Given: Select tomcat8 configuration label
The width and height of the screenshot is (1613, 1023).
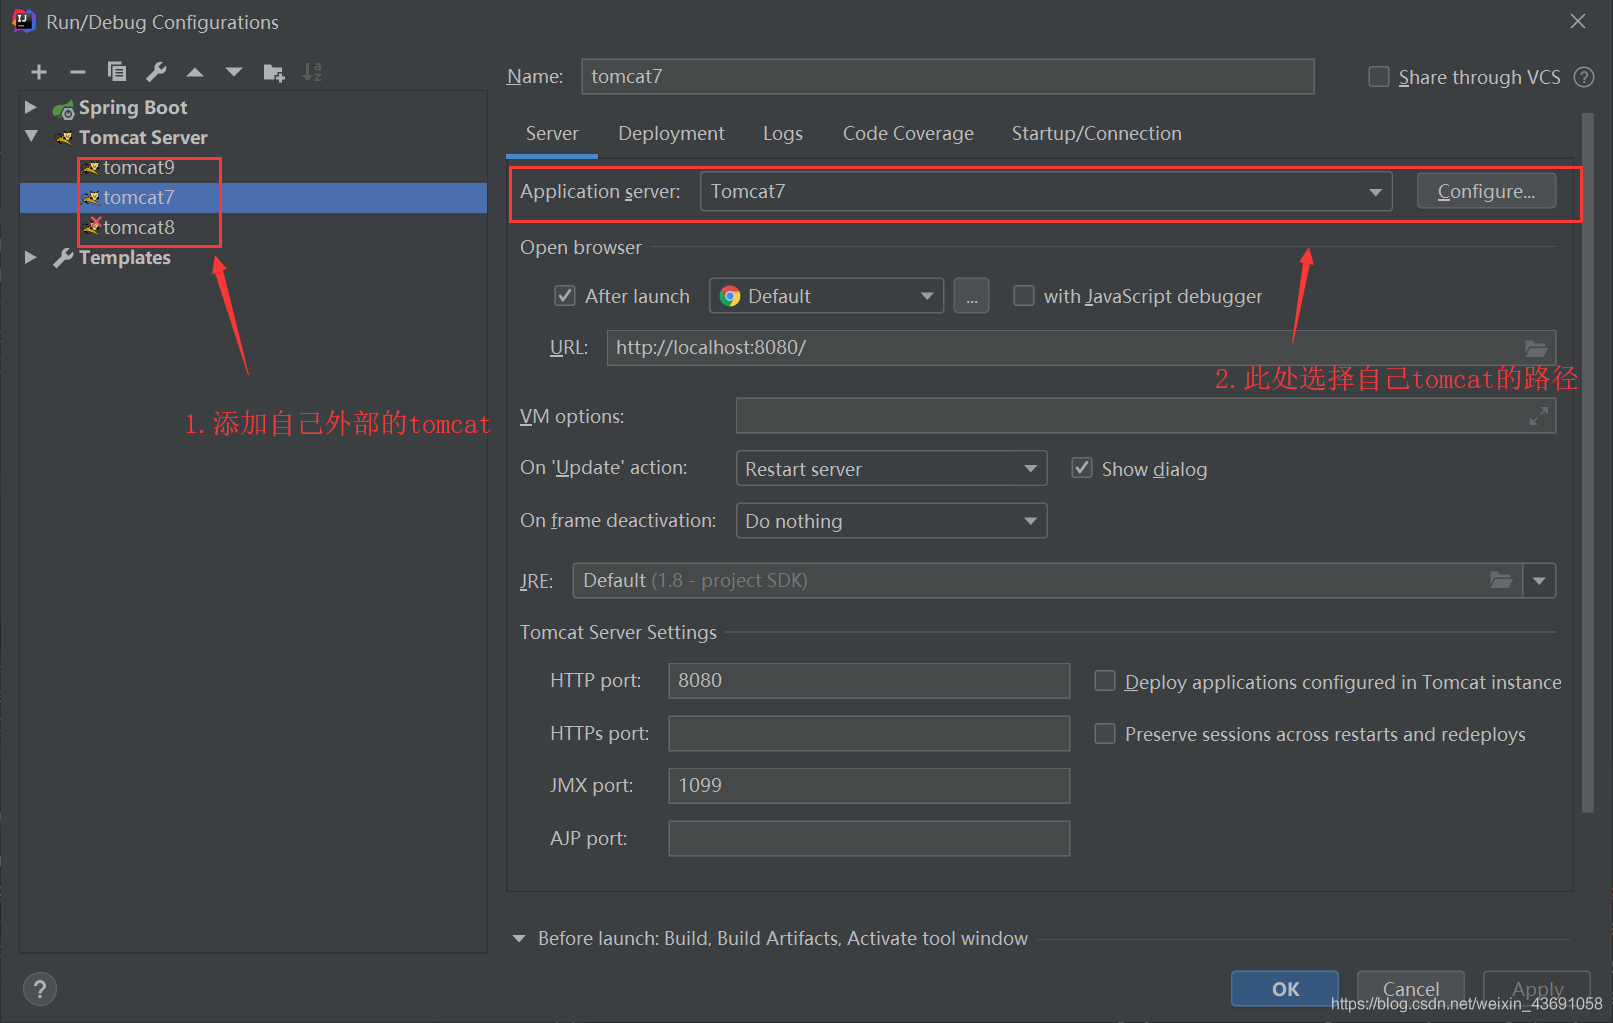Looking at the screenshot, I should click(139, 228).
